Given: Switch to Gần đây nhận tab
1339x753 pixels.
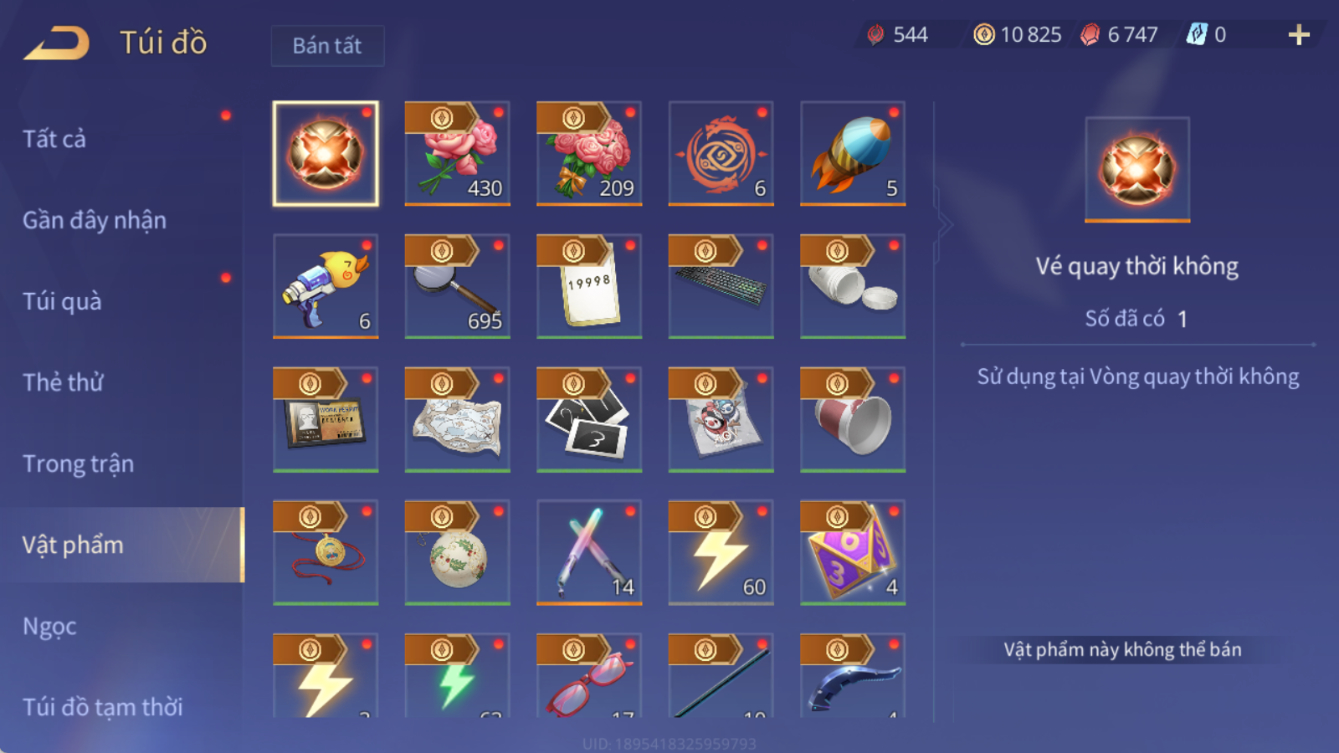Looking at the screenshot, I should (94, 220).
